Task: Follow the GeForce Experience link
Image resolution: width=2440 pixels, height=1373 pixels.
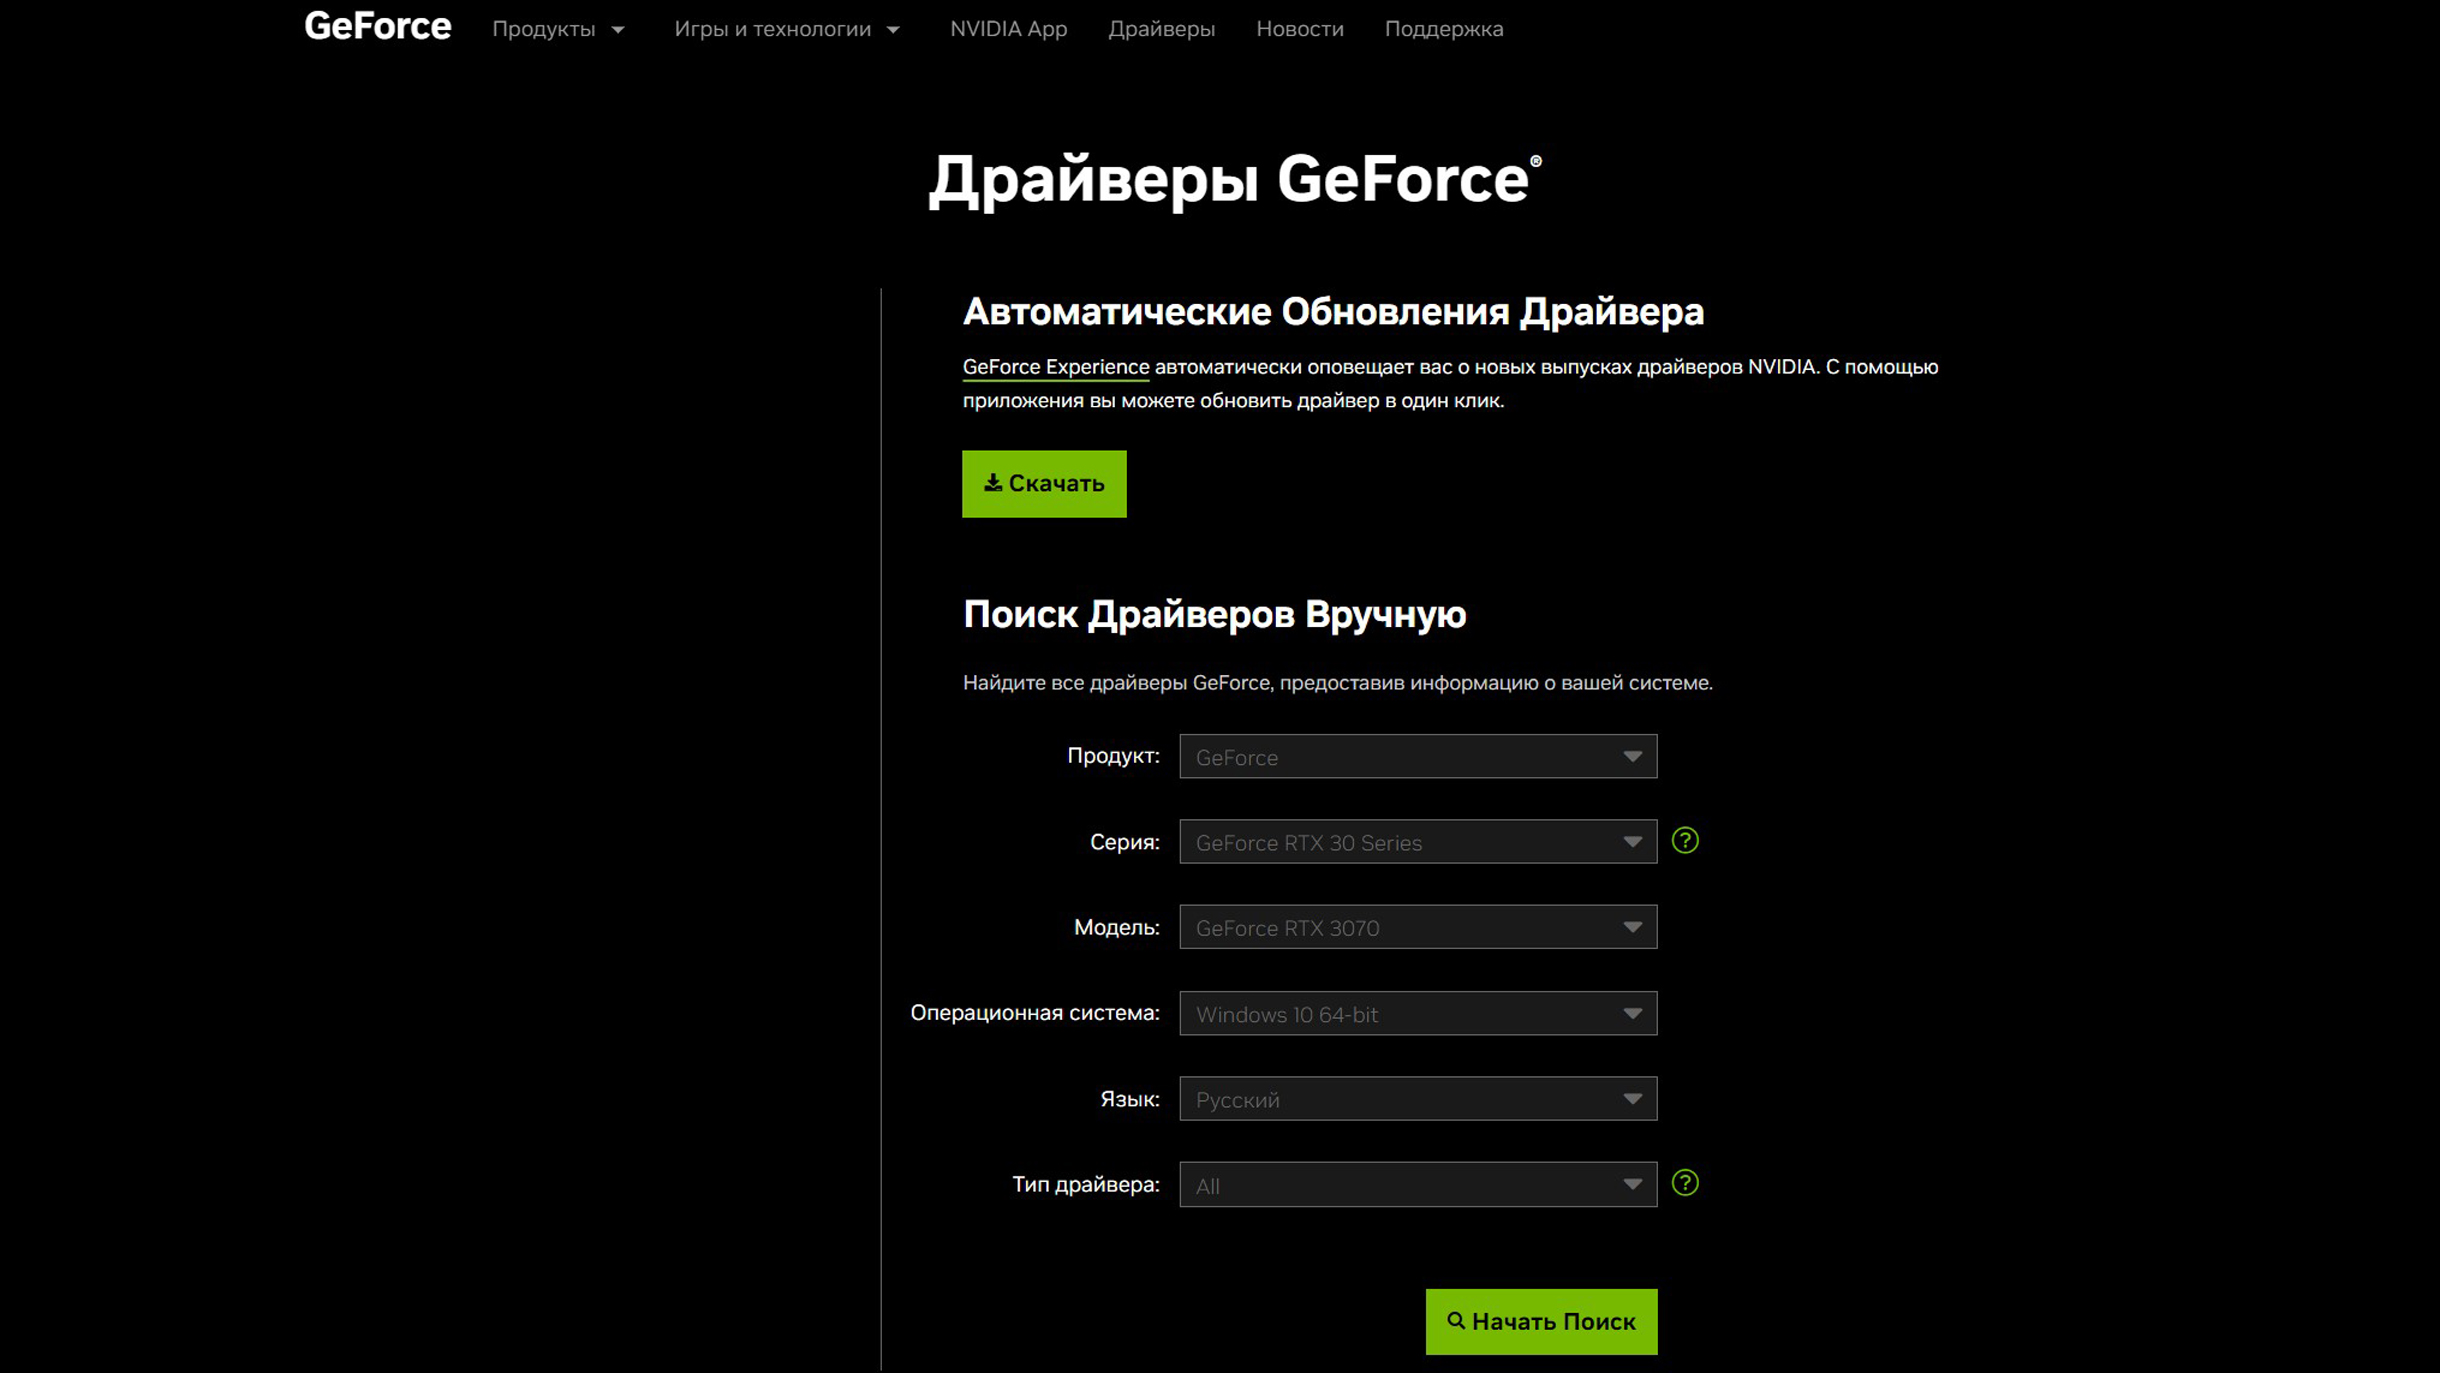Action: 1055,367
